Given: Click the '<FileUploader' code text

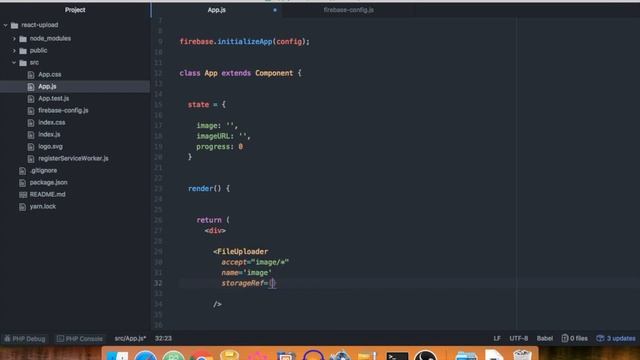Looking at the screenshot, I should pos(240,251).
